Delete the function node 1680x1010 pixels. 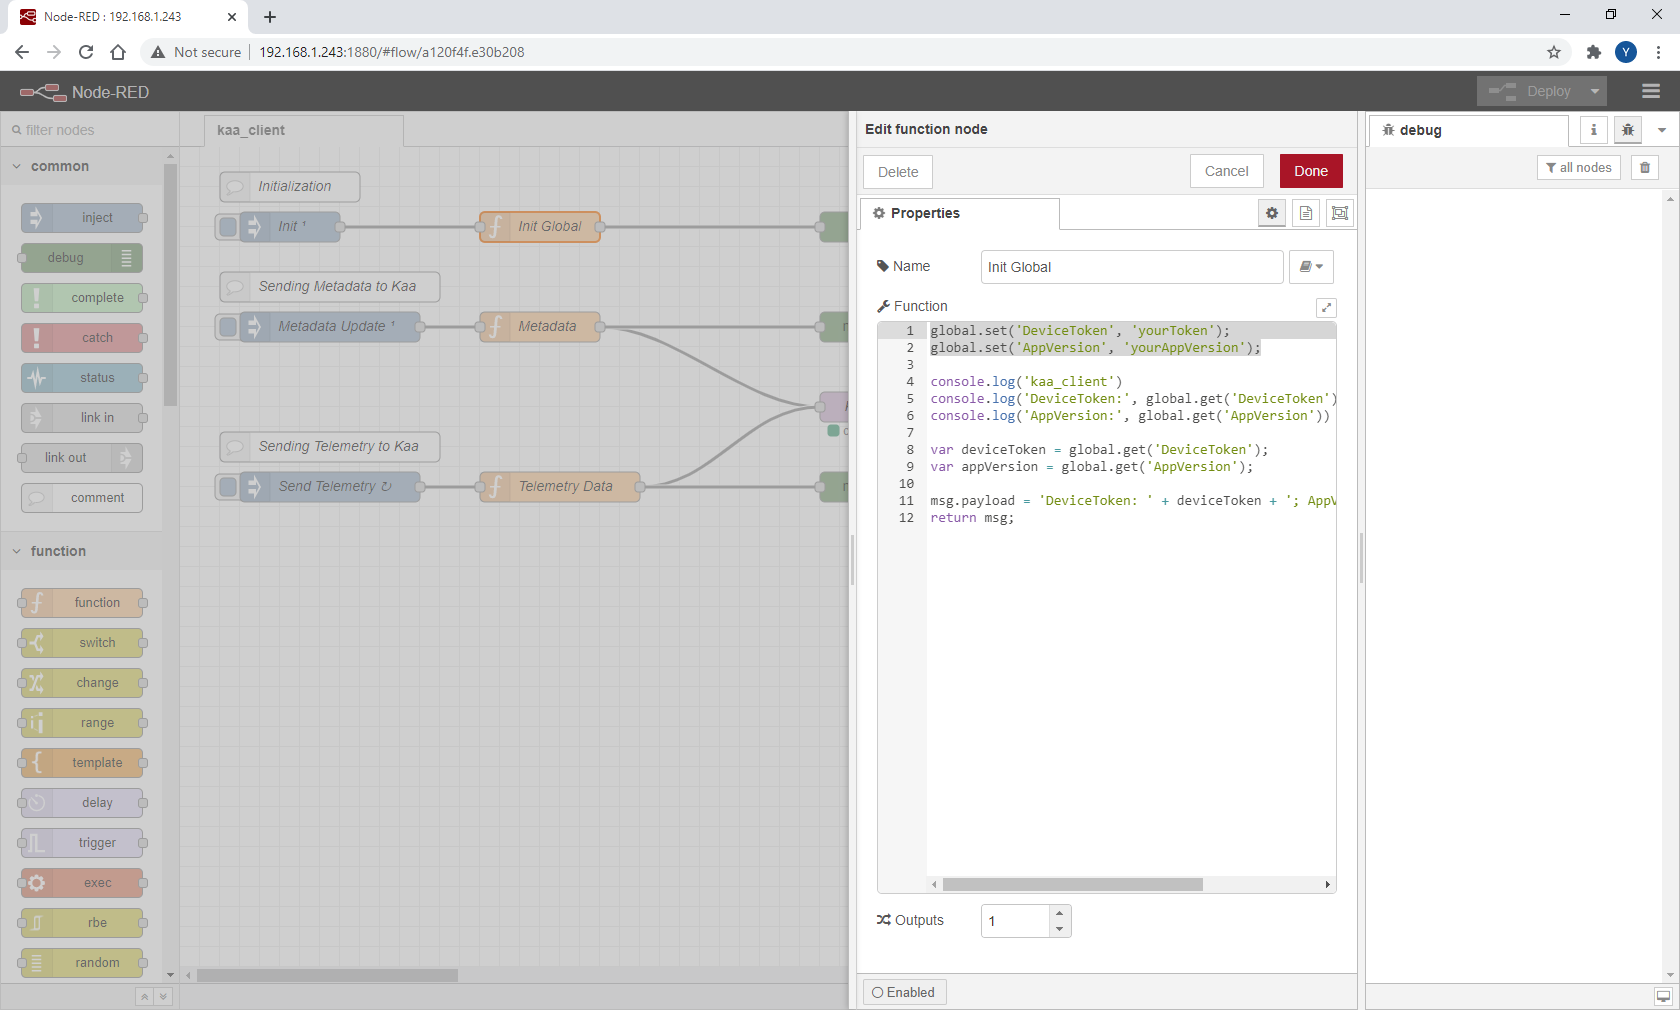[898, 172]
